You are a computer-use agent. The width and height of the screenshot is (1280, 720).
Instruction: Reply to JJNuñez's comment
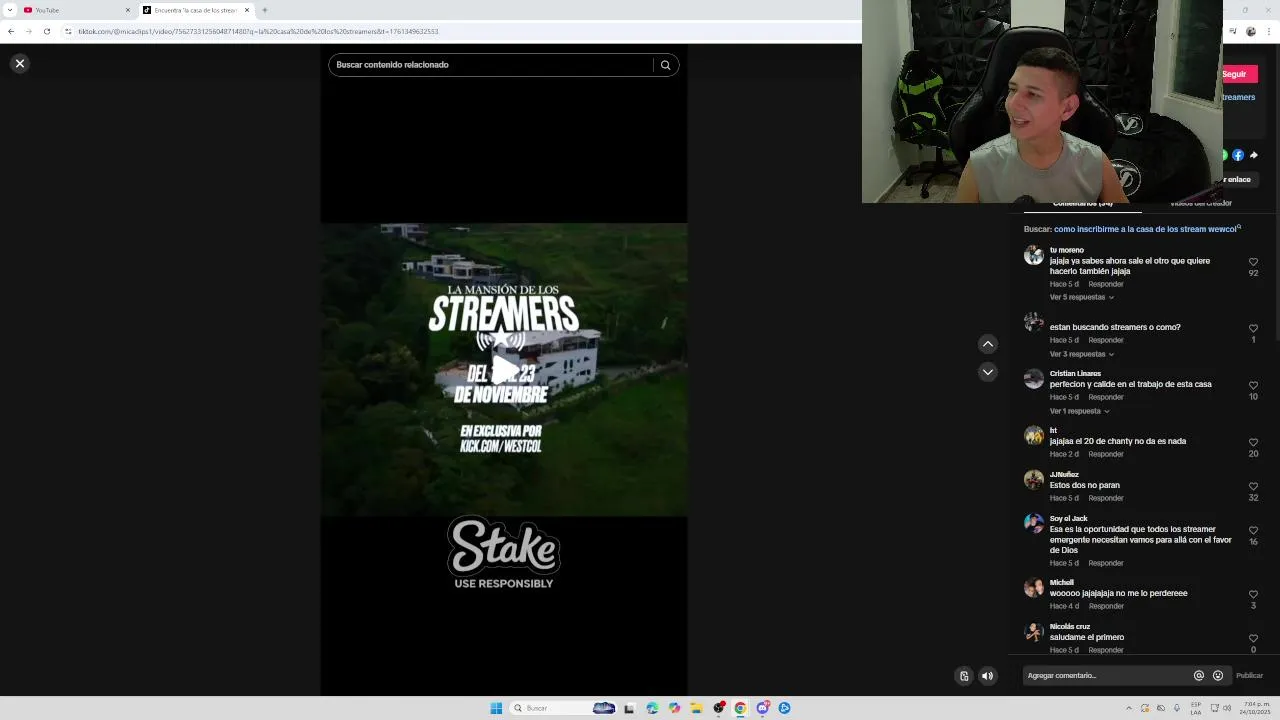1106,498
